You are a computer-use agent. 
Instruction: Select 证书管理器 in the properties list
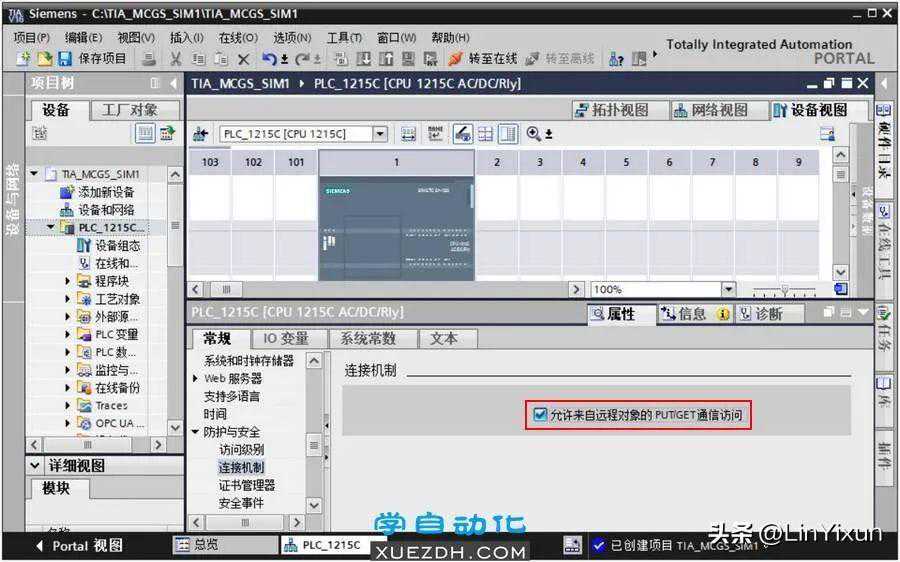click(x=246, y=485)
